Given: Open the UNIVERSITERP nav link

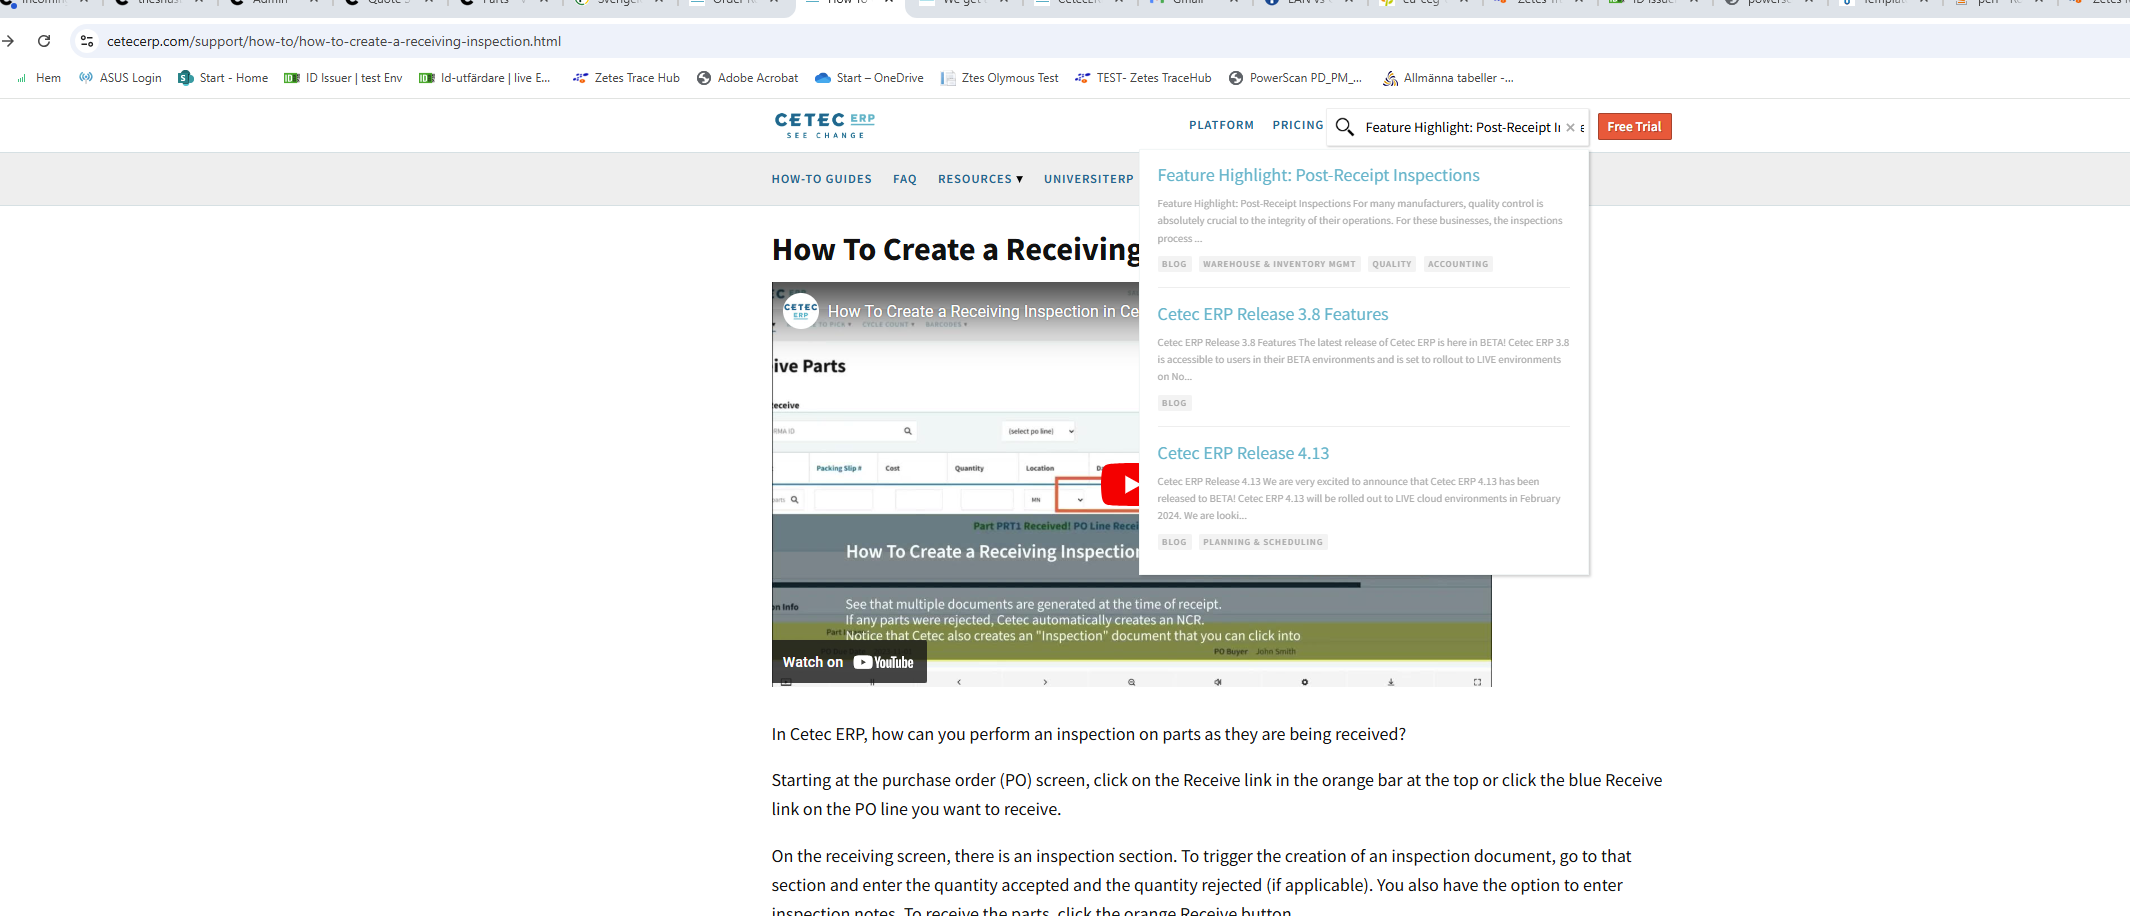Looking at the screenshot, I should click(1088, 179).
